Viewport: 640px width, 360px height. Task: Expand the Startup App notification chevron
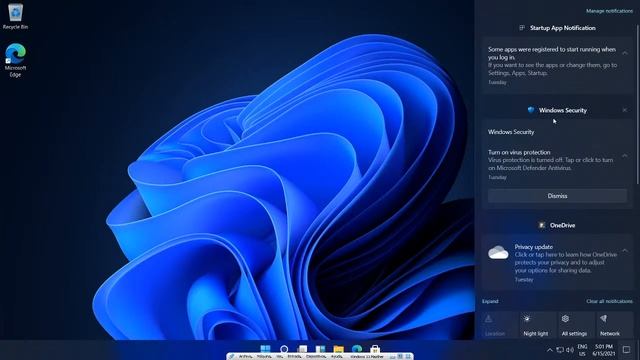click(x=624, y=53)
